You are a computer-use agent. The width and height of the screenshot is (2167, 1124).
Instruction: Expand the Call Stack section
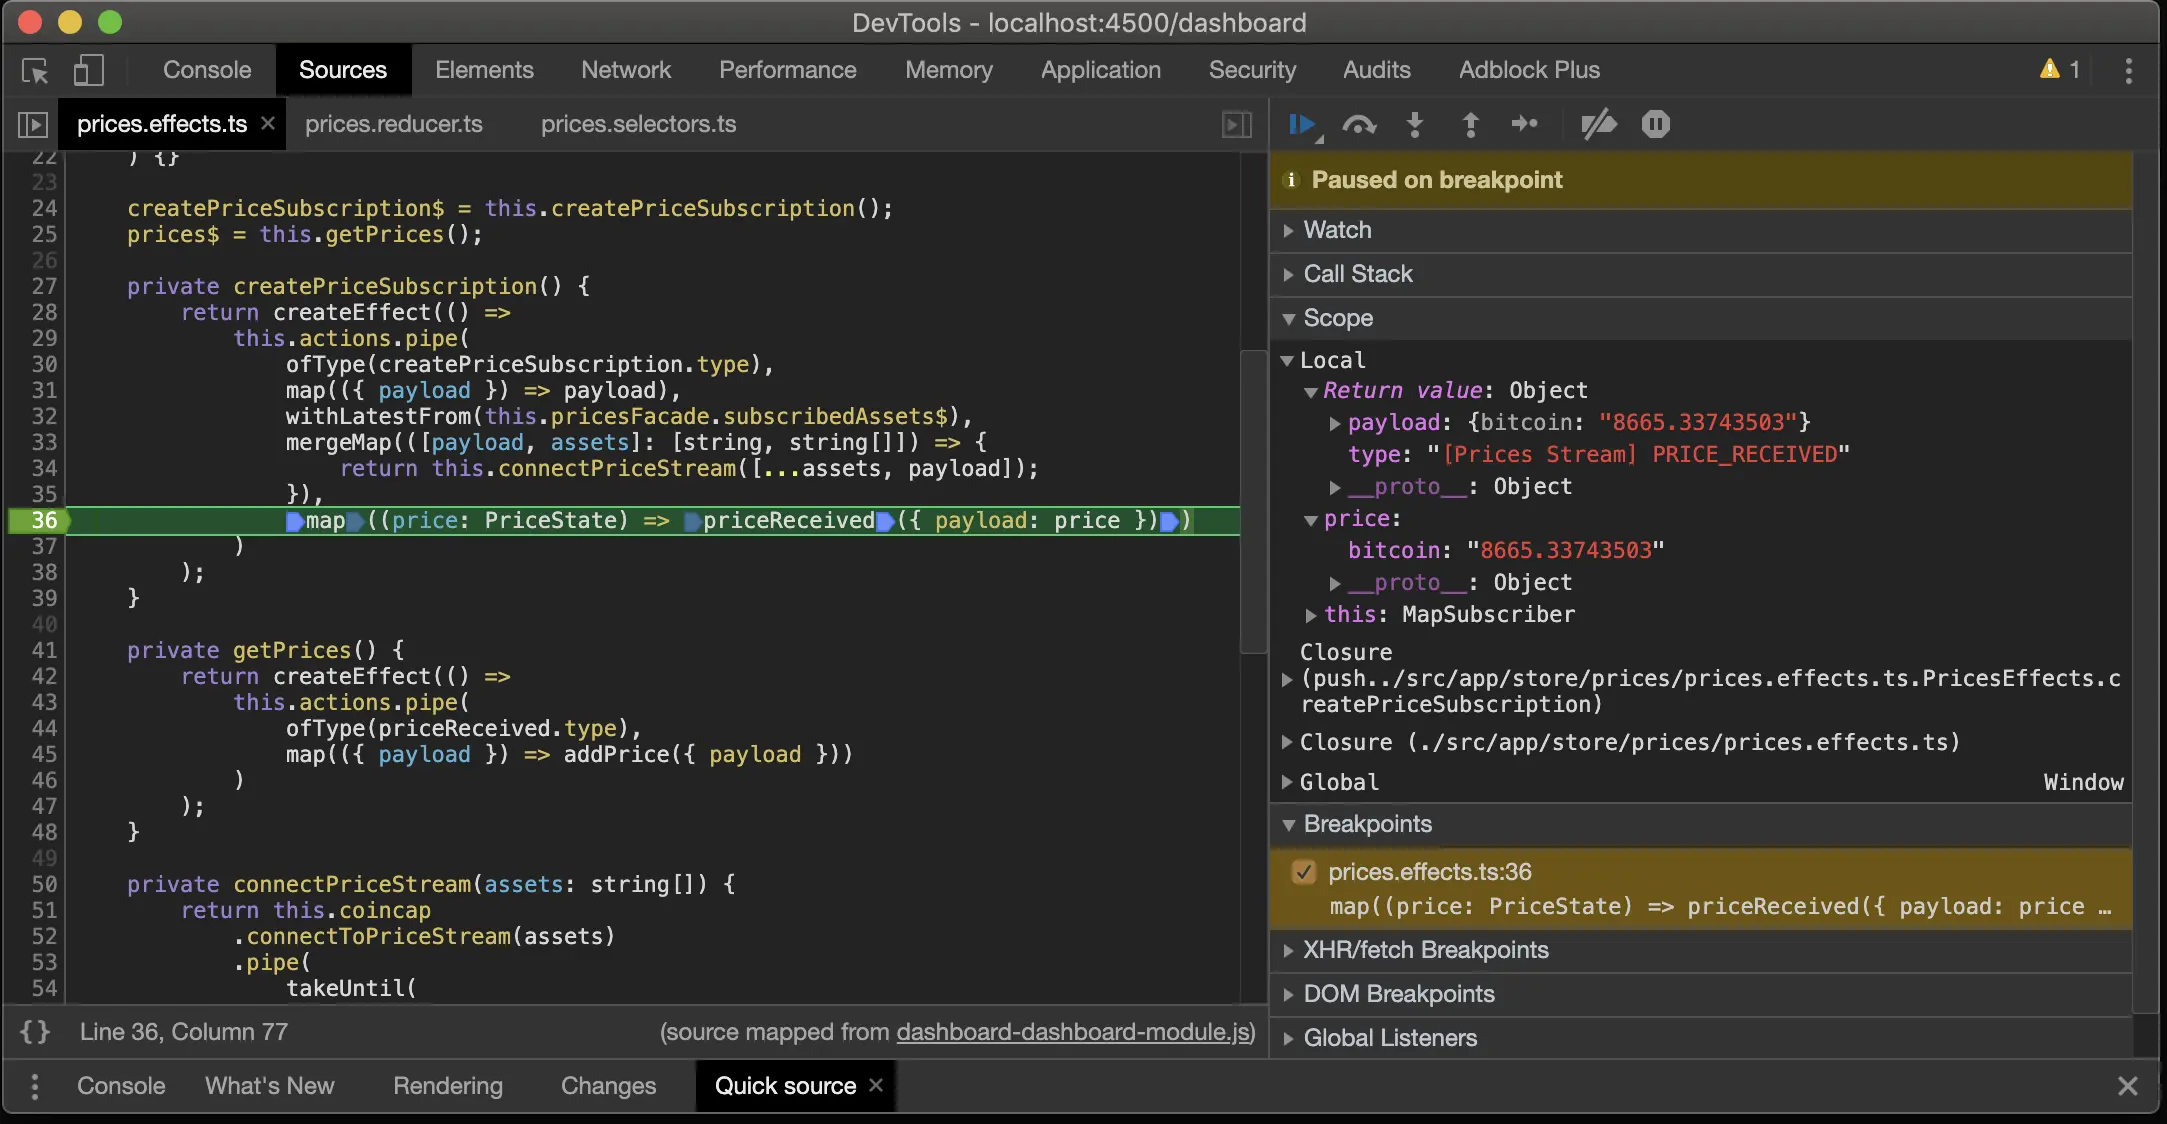(1357, 274)
